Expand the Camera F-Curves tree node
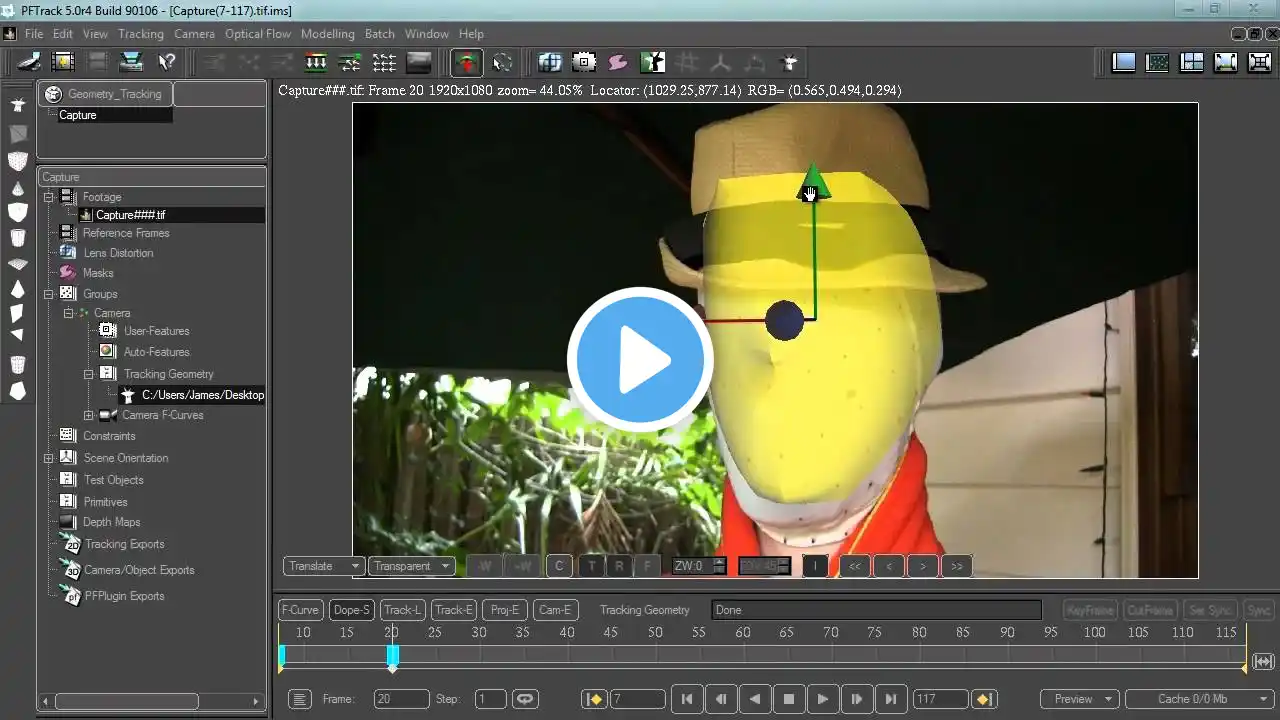The image size is (1280, 720). [88, 415]
